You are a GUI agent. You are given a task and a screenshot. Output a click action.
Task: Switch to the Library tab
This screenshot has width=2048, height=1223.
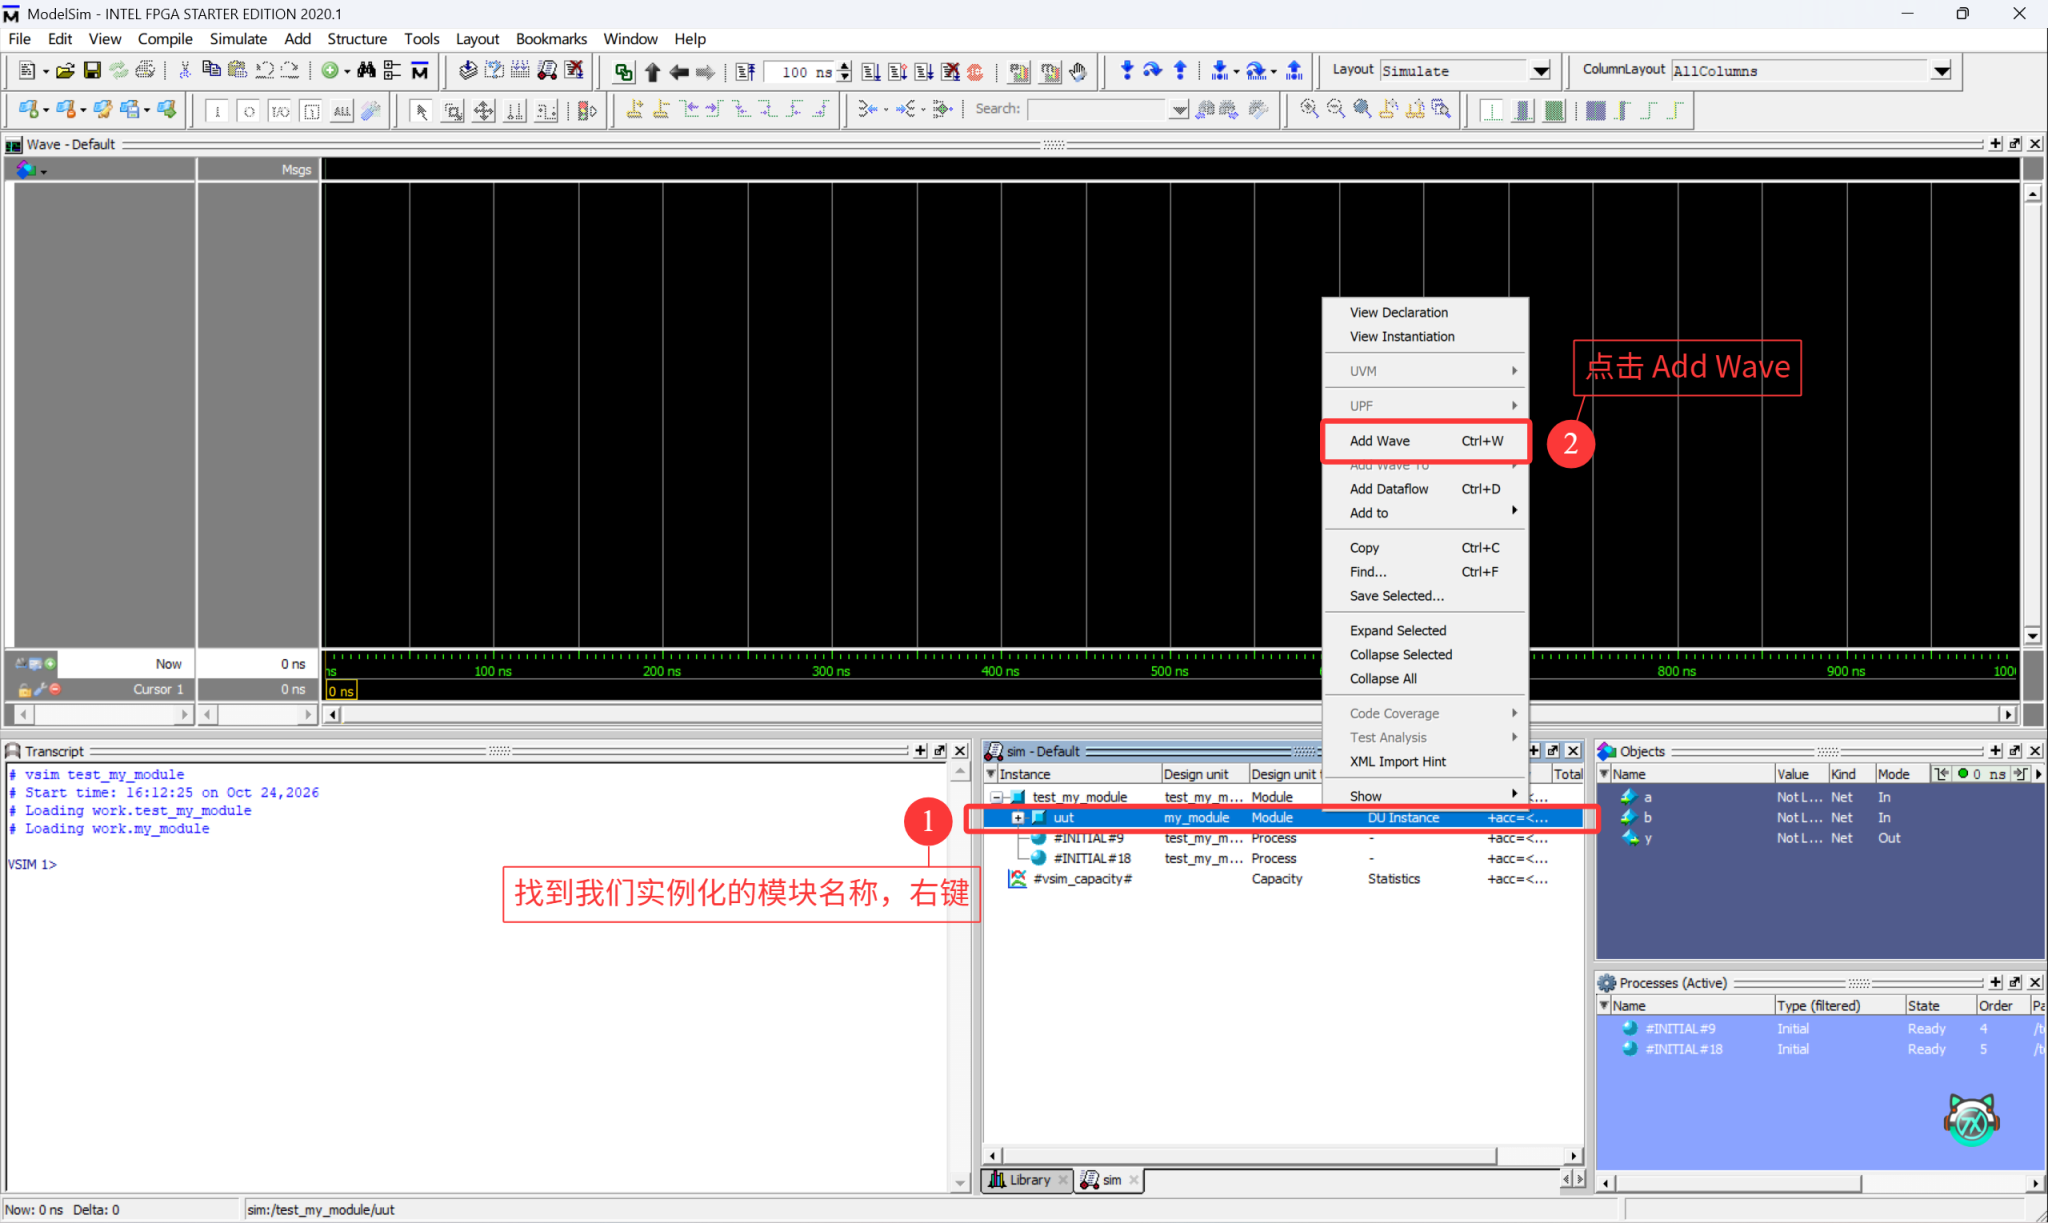coord(1027,1180)
